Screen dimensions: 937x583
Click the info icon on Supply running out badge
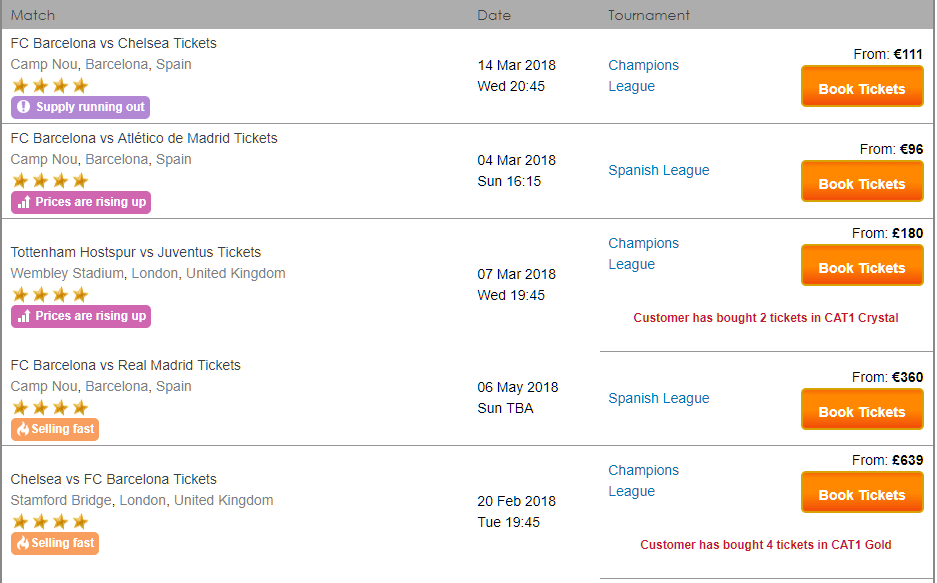tap(23, 108)
